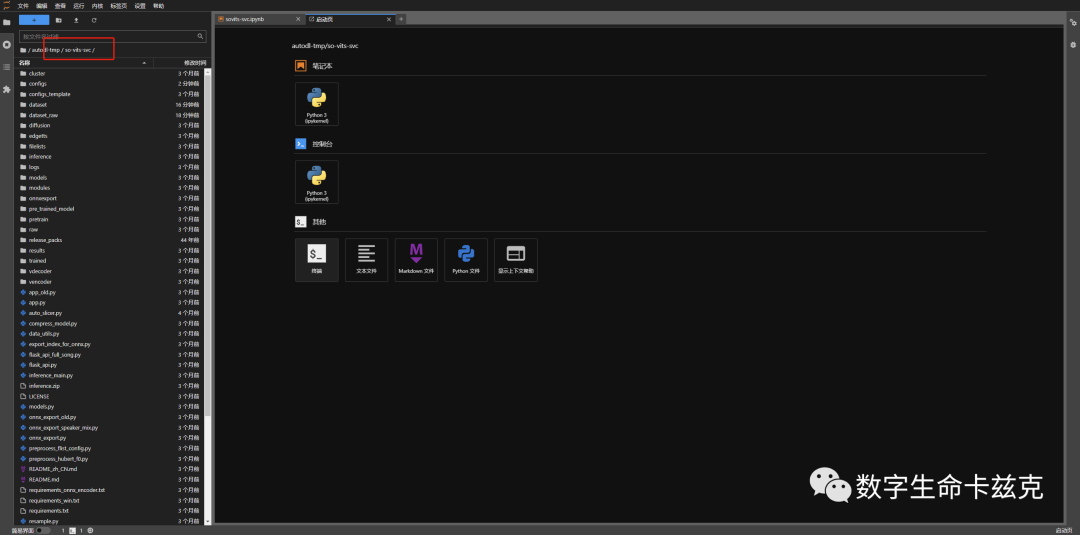Click the 显示上下文帮助 launcher card
This screenshot has width=1080, height=535.
click(x=516, y=260)
